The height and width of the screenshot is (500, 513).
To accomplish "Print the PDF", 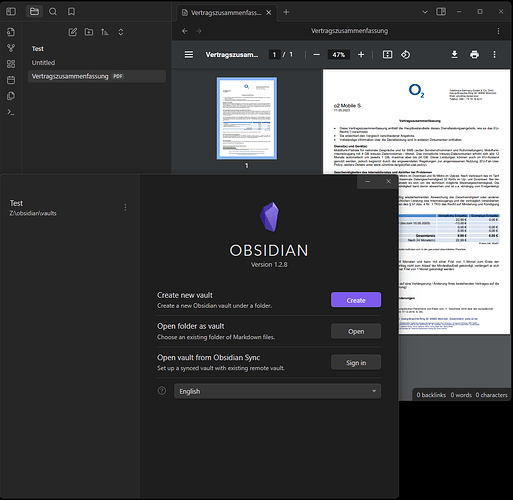I will coord(474,55).
